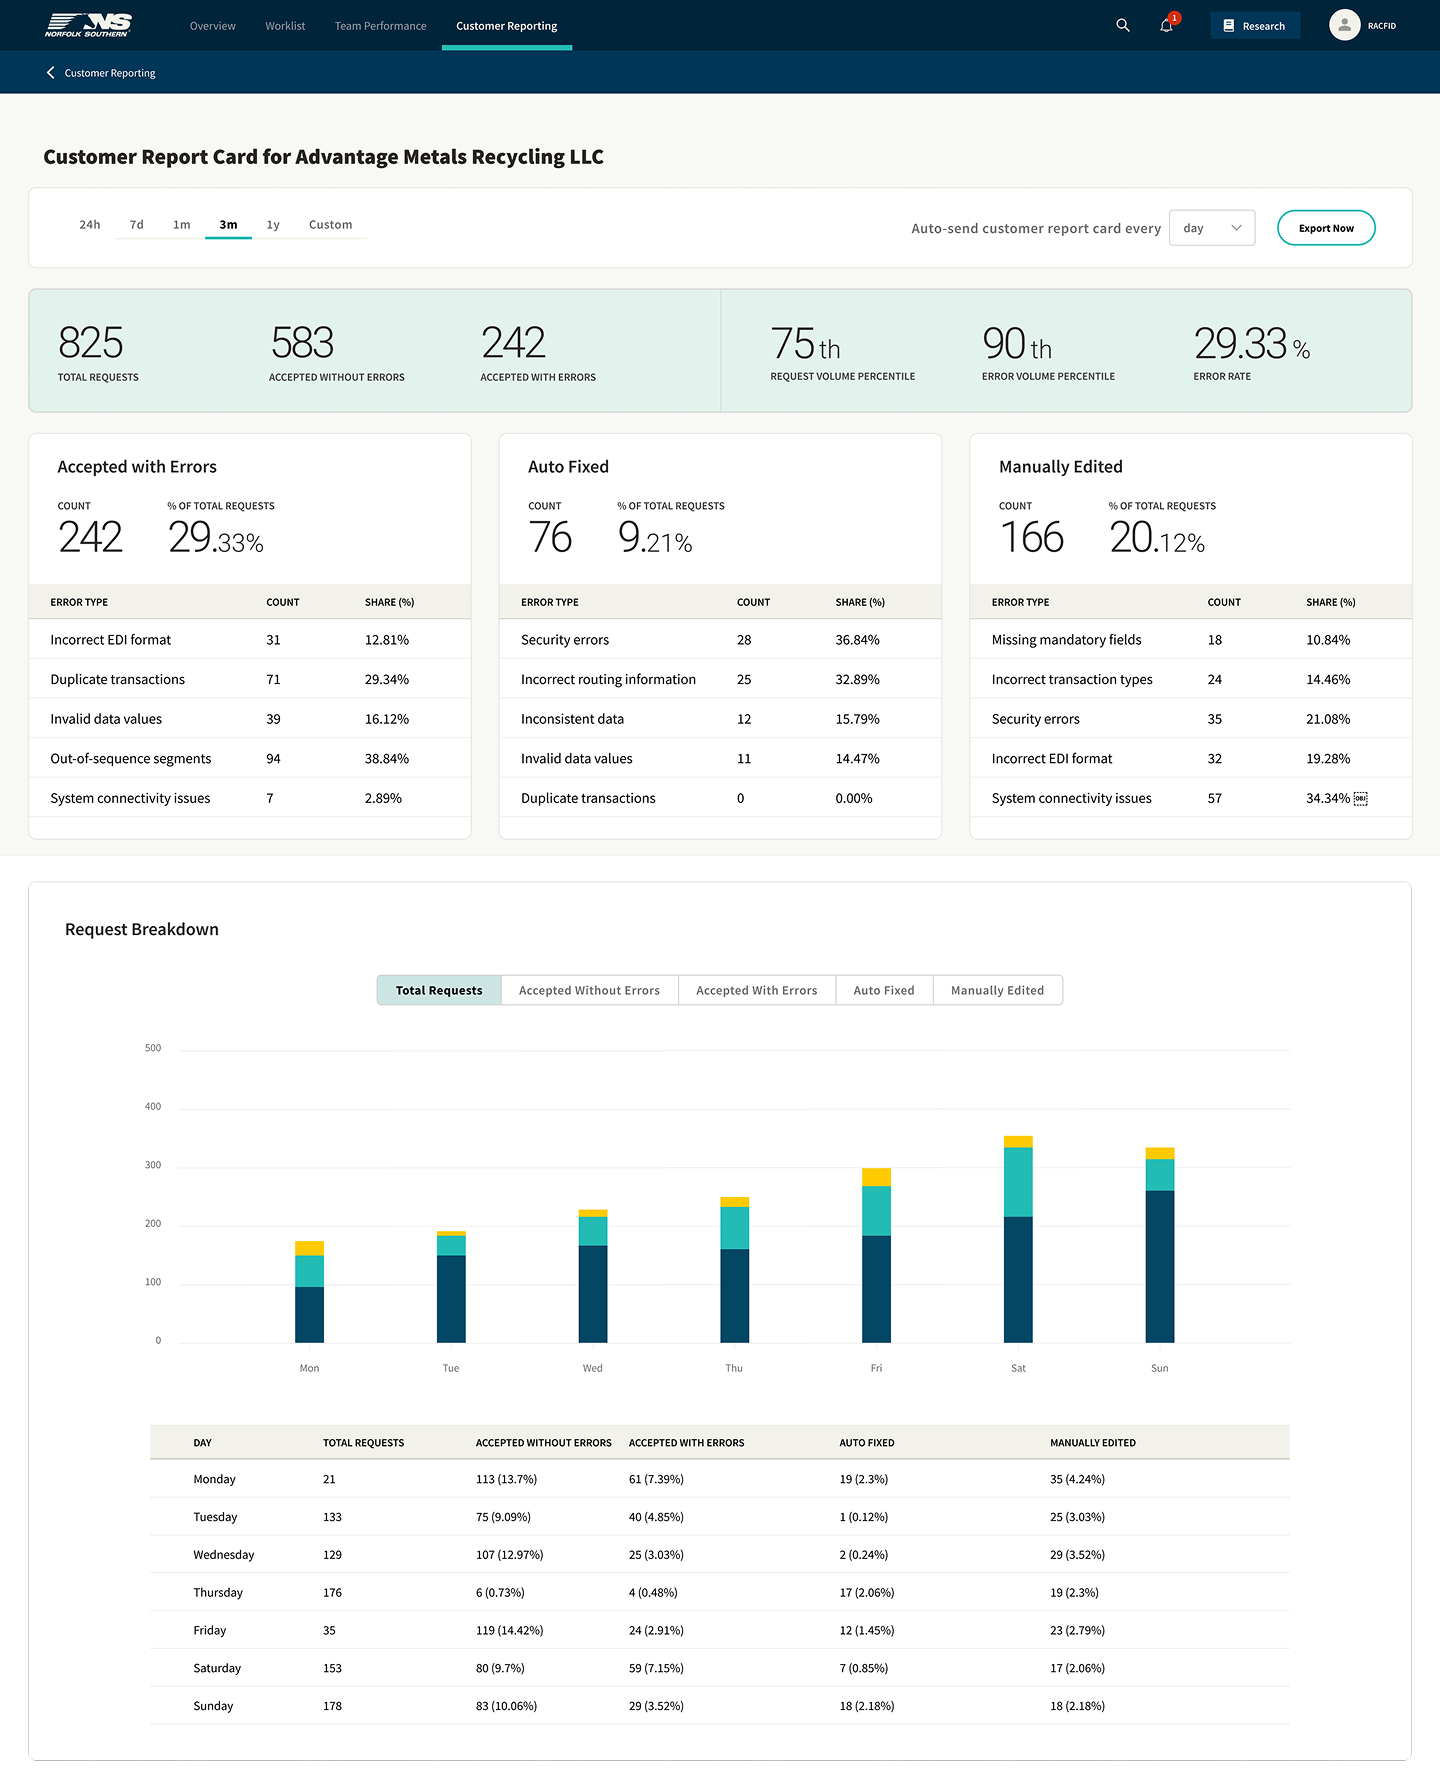1440x1790 pixels.
Task: Select the 1y time range
Action: pyautogui.click(x=273, y=225)
